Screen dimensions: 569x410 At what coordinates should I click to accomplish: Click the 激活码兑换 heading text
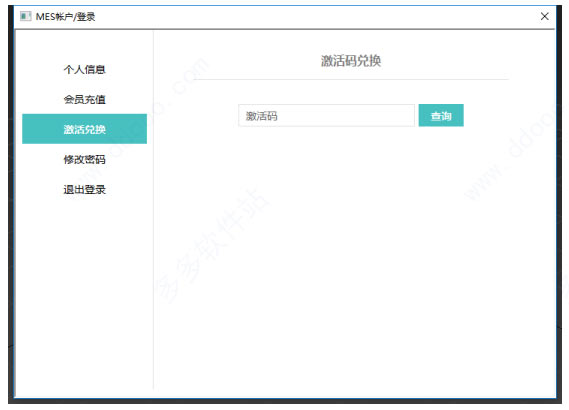point(351,61)
